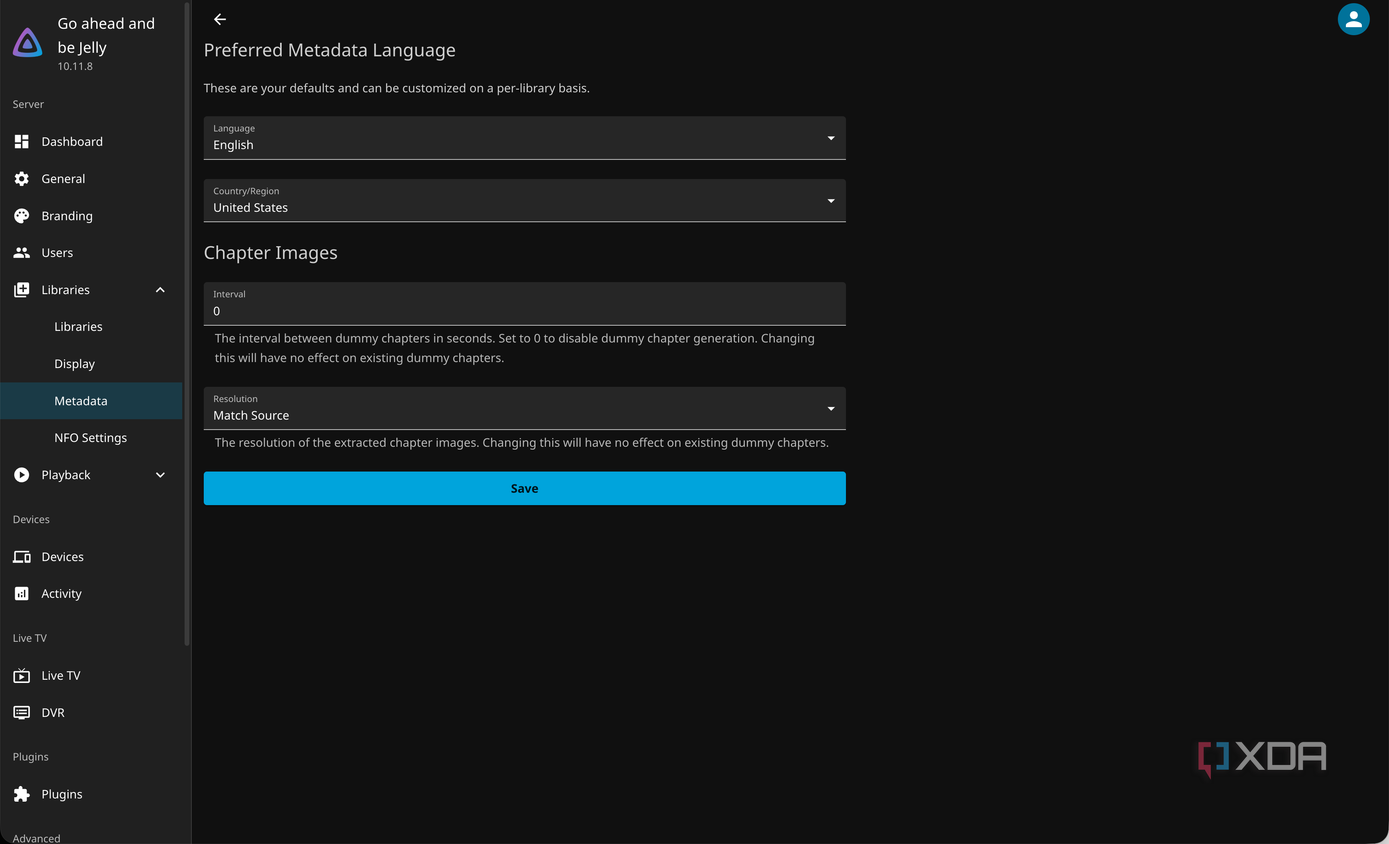Open the Branding page
Image resolution: width=1389 pixels, height=844 pixels.
click(67, 216)
